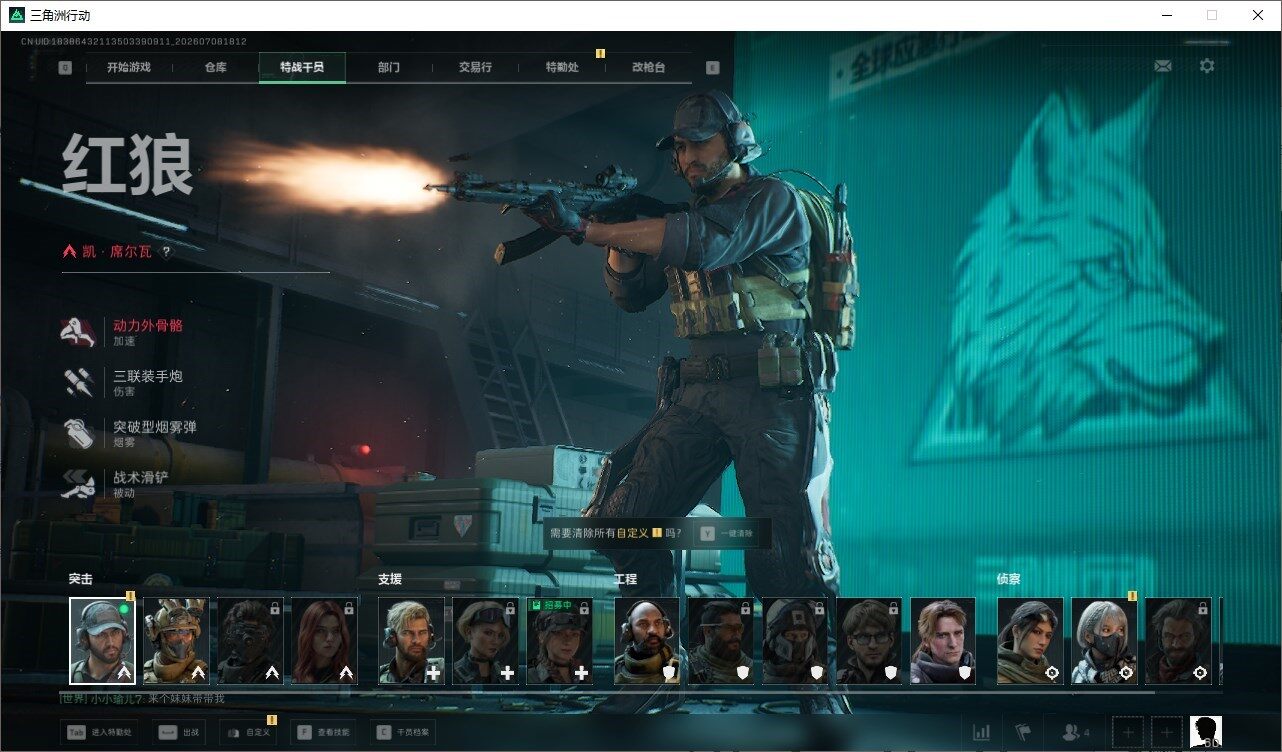Select the operator portrait marked 招募中
Image resolution: width=1282 pixels, height=752 pixels.
click(x=560, y=641)
